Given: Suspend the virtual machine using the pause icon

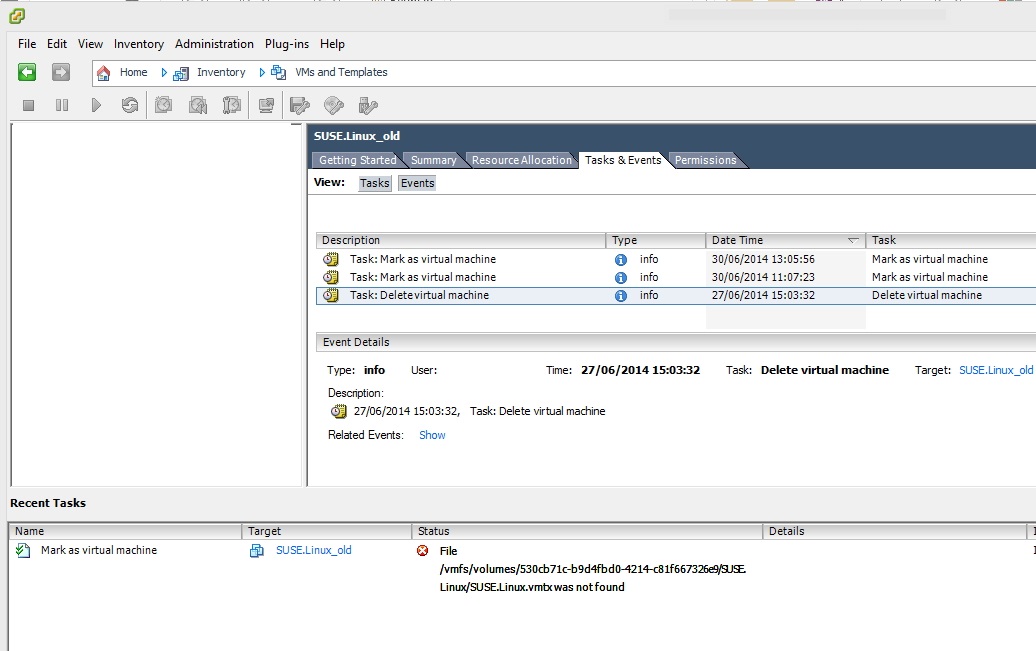Looking at the screenshot, I should coord(60,104).
